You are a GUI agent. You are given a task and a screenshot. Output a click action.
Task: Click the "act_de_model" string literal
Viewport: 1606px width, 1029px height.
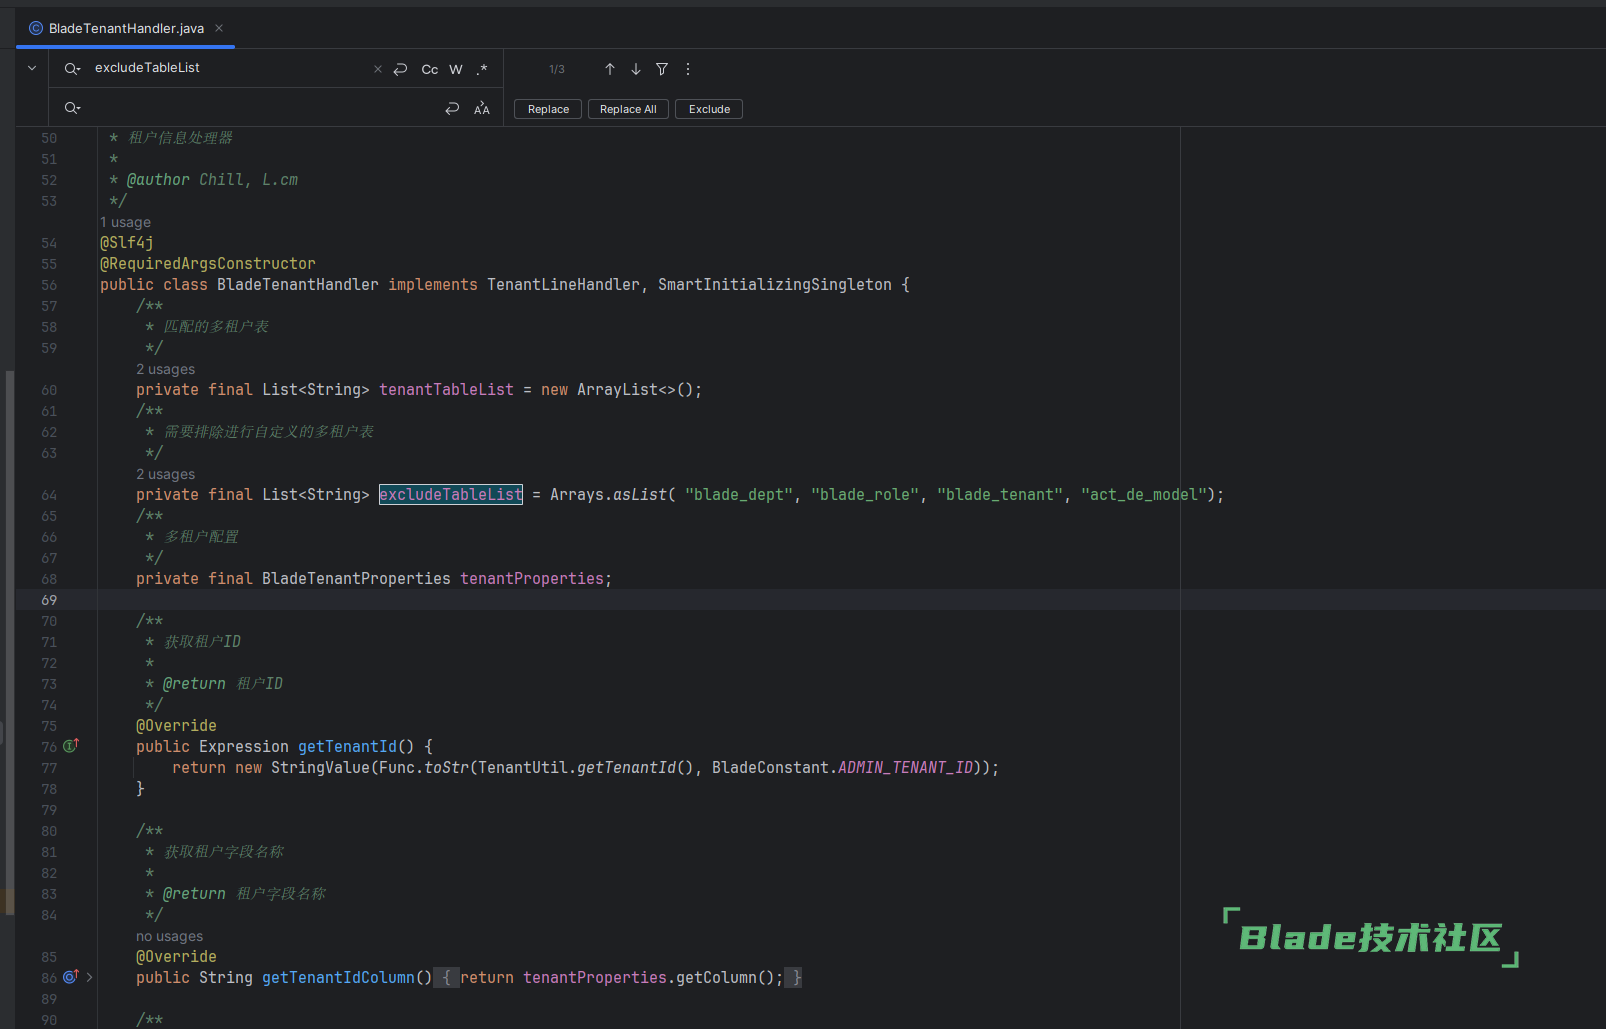1144,495
